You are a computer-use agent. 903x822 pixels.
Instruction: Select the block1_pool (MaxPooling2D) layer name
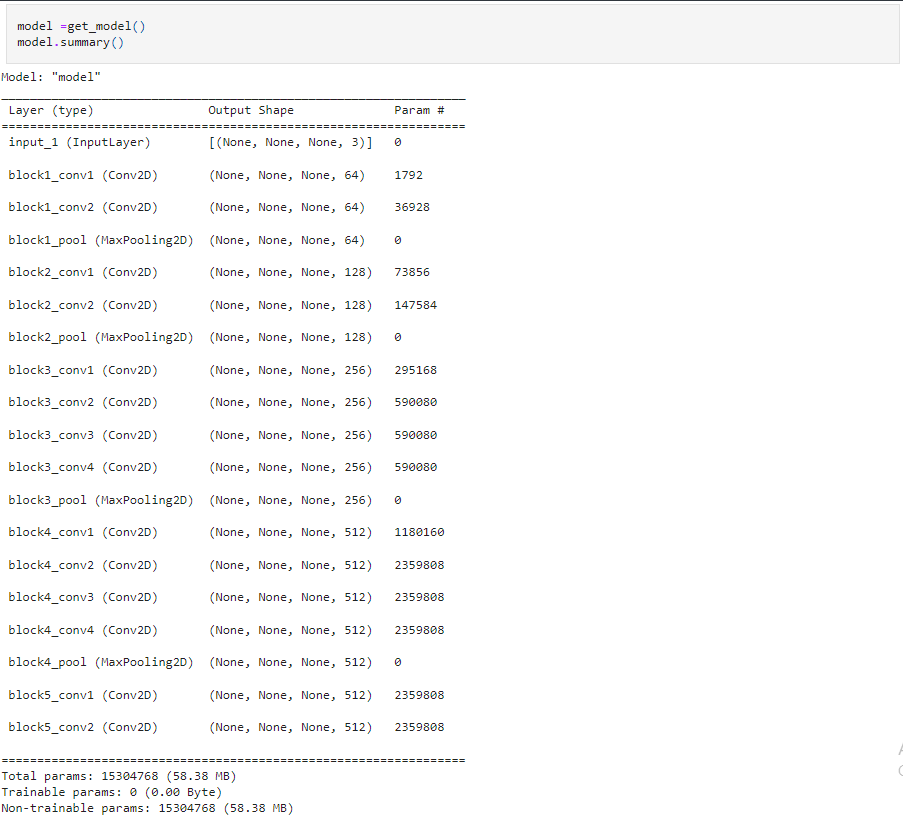[x=100, y=240]
